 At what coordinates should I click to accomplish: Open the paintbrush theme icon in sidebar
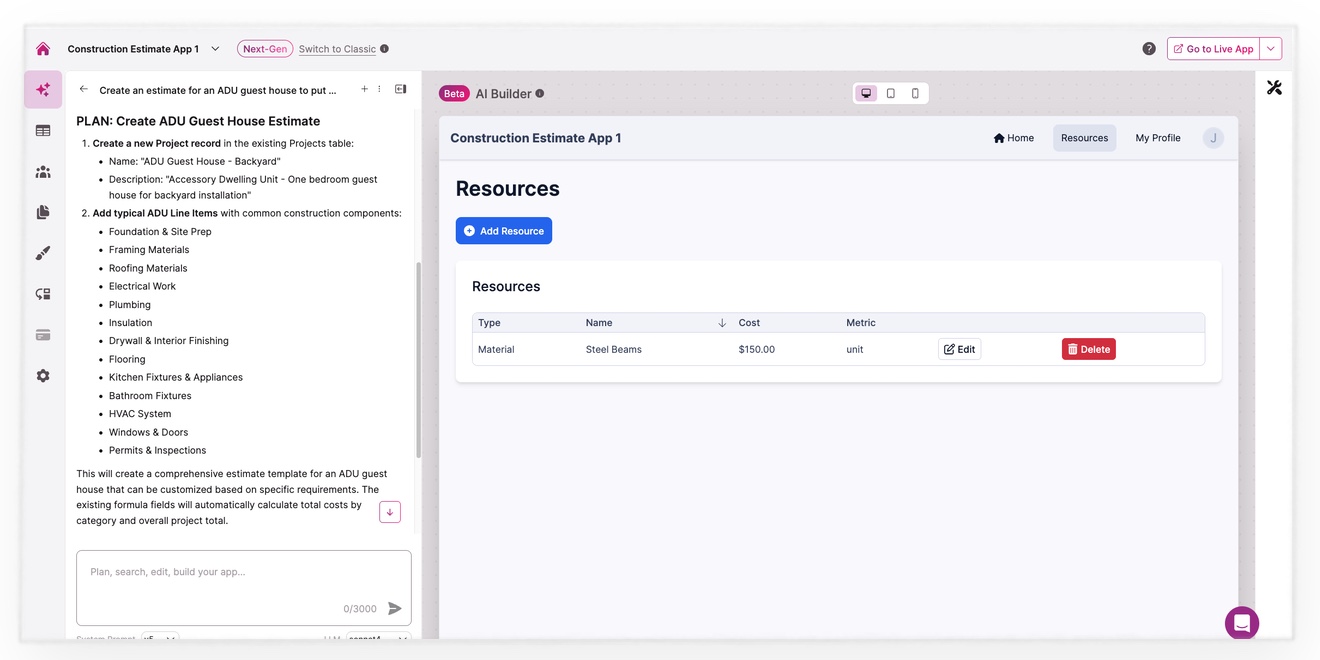[x=43, y=254]
